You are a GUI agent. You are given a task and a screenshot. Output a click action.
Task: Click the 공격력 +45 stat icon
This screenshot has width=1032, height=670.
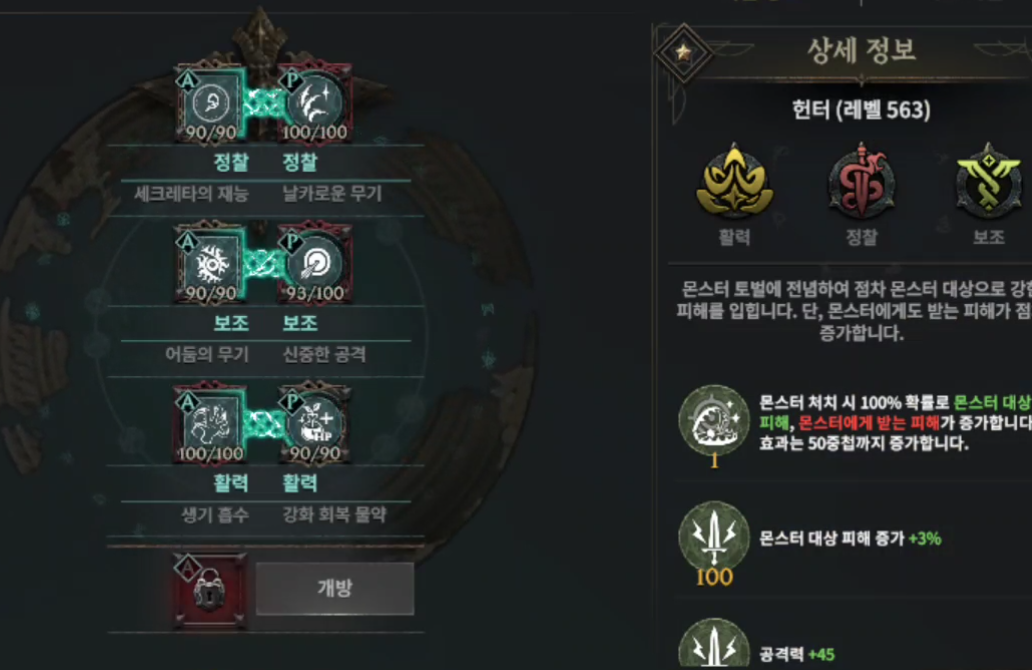tap(714, 645)
